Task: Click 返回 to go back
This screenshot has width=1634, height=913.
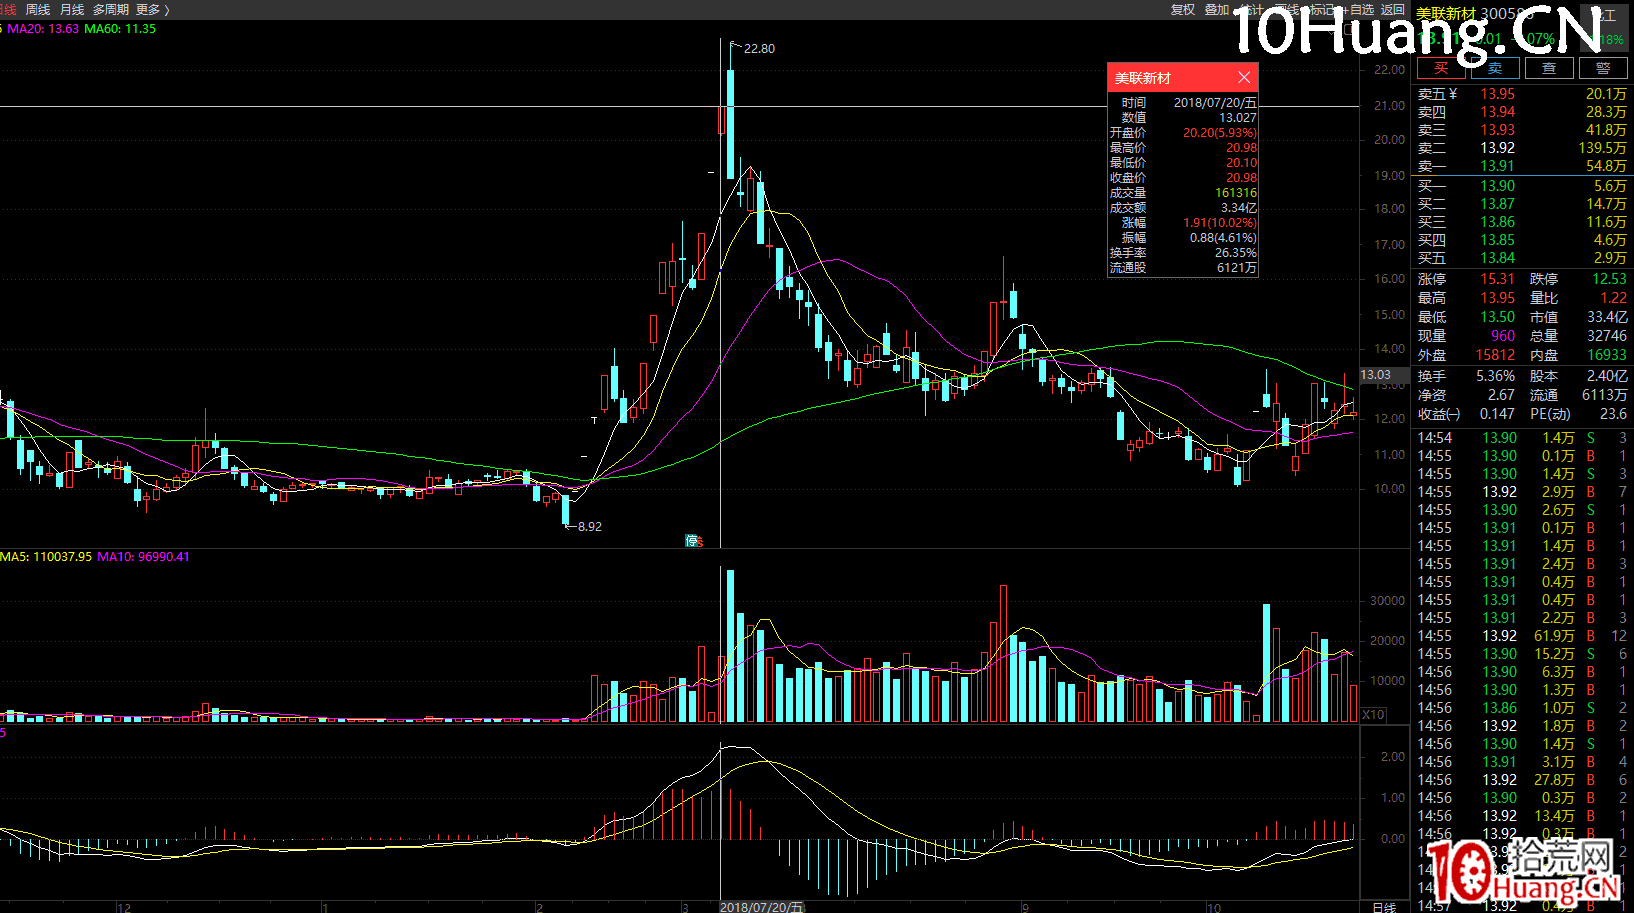Action: (1393, 9)
